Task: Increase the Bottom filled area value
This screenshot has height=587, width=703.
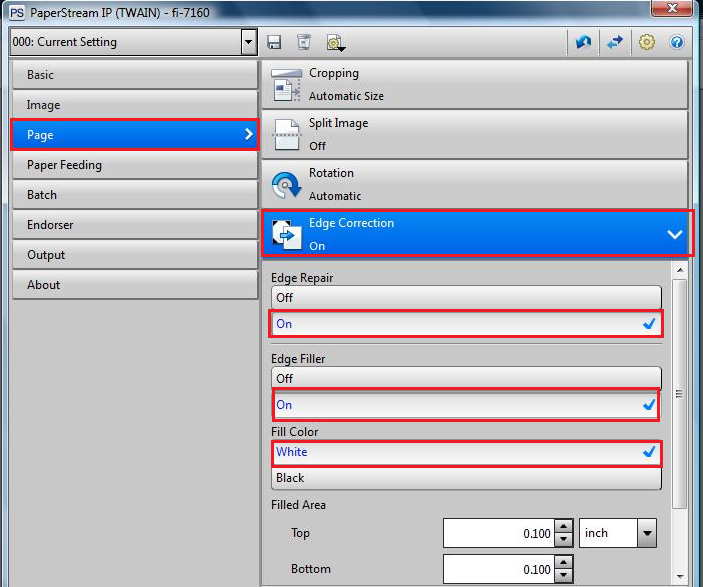Action: [564, 562]
